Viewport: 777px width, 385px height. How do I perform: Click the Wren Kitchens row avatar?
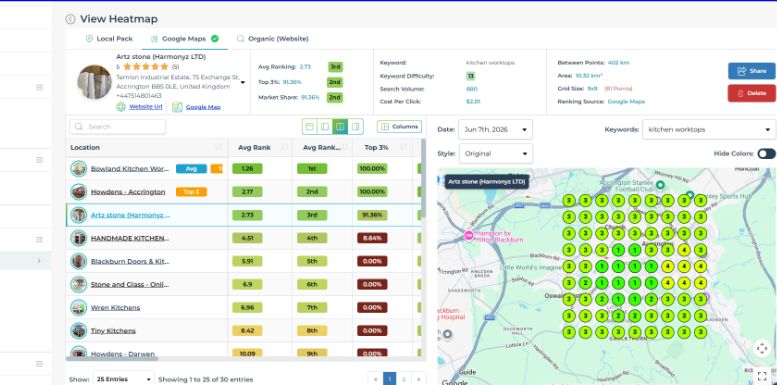point(78,308)
